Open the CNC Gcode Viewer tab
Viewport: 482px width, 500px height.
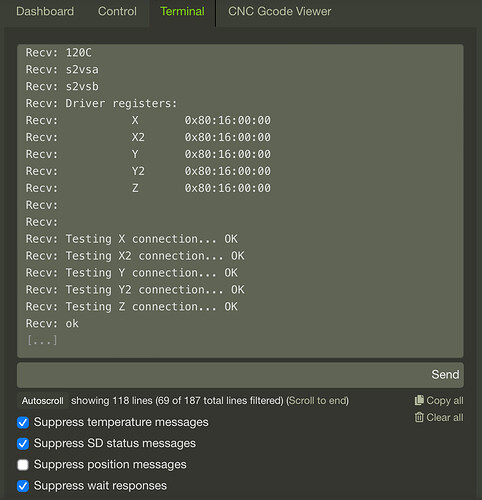click(279, 12)
